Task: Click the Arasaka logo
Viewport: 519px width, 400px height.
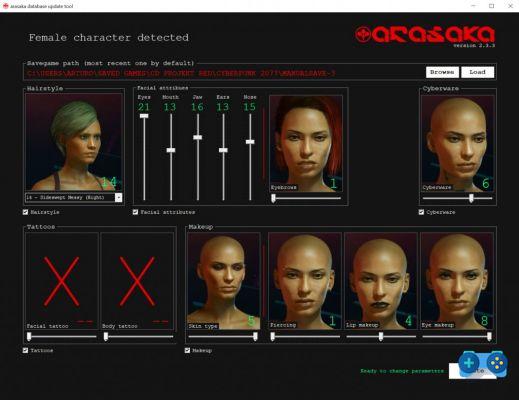Action: pyautogui.click(x=425, y=34)
